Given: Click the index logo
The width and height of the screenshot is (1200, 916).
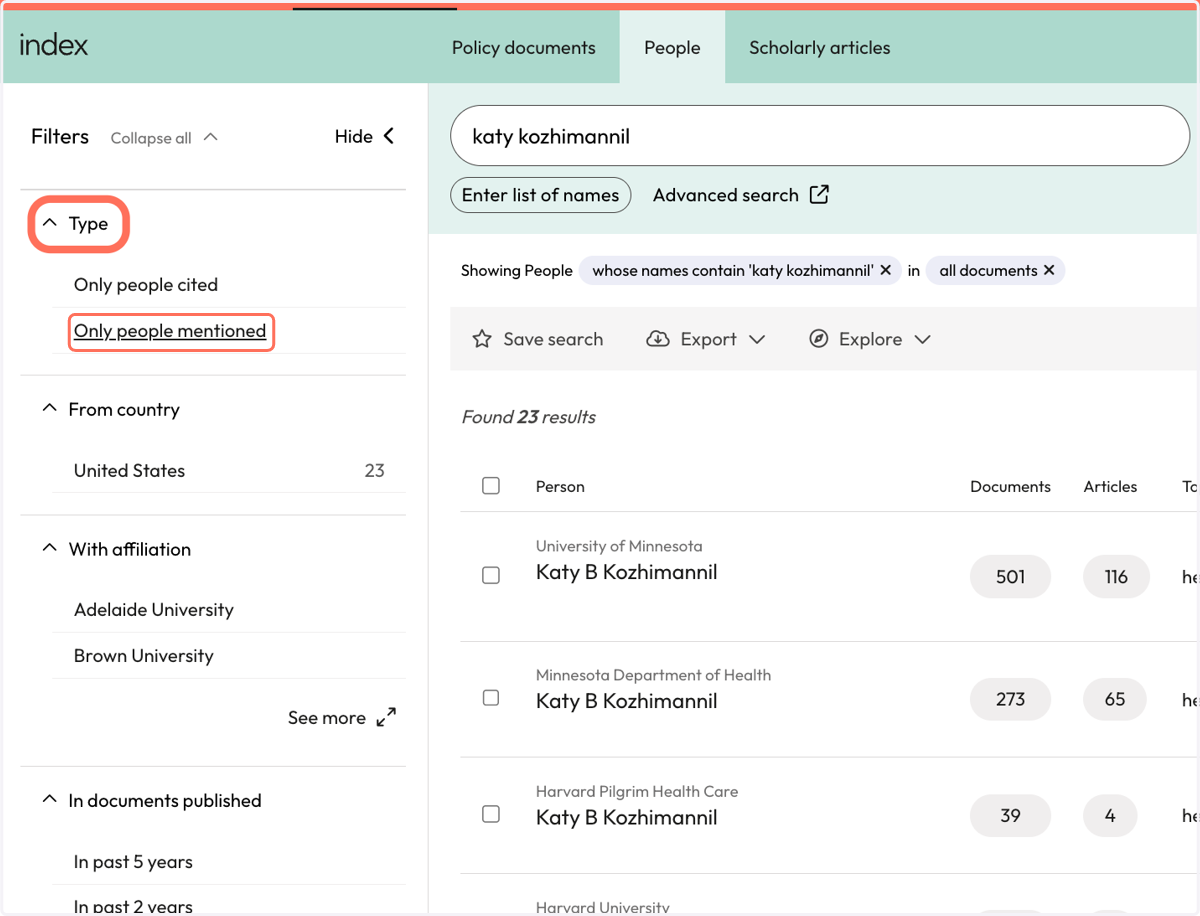Looking at the screenshot, I should coord(54,45).
